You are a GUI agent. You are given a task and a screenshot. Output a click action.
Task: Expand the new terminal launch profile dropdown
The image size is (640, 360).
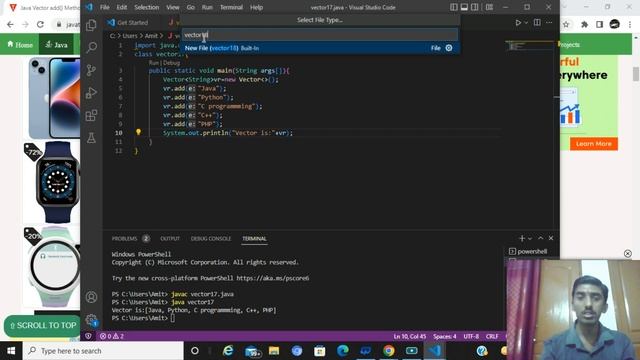[x=530, y=238]
